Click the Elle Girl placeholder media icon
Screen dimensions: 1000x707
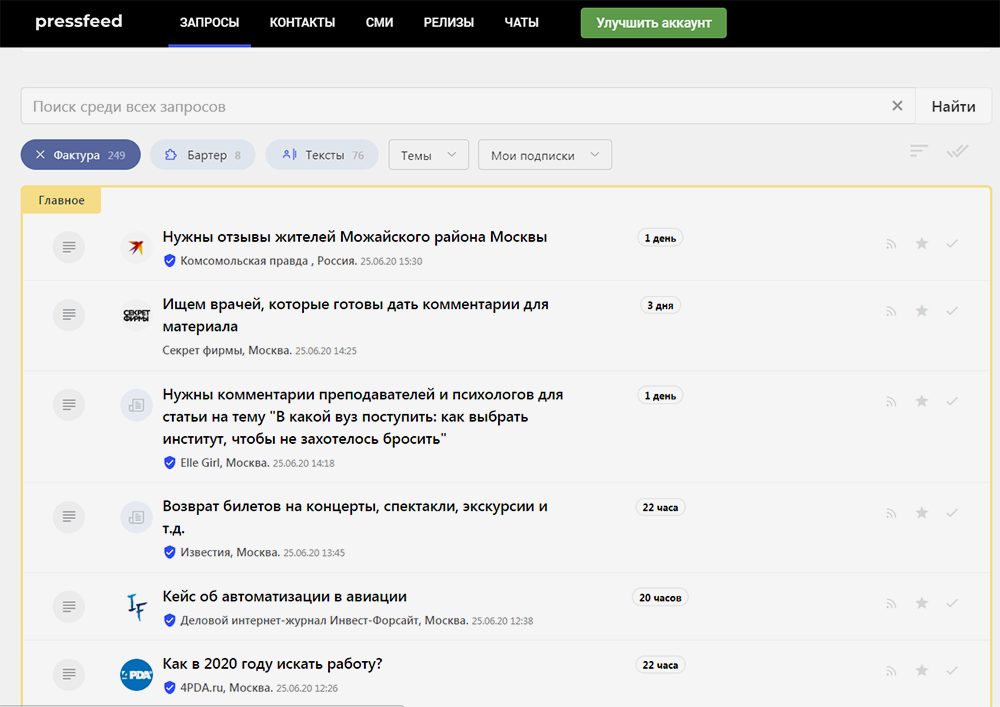click(x=136, y=405)
